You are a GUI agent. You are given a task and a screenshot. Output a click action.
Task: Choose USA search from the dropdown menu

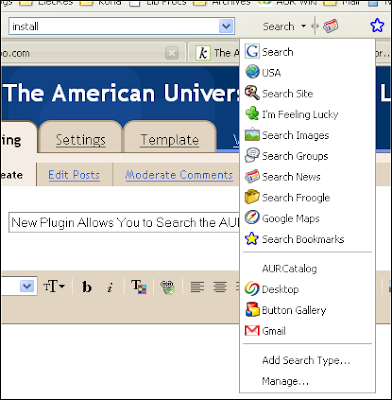point(307,73)
